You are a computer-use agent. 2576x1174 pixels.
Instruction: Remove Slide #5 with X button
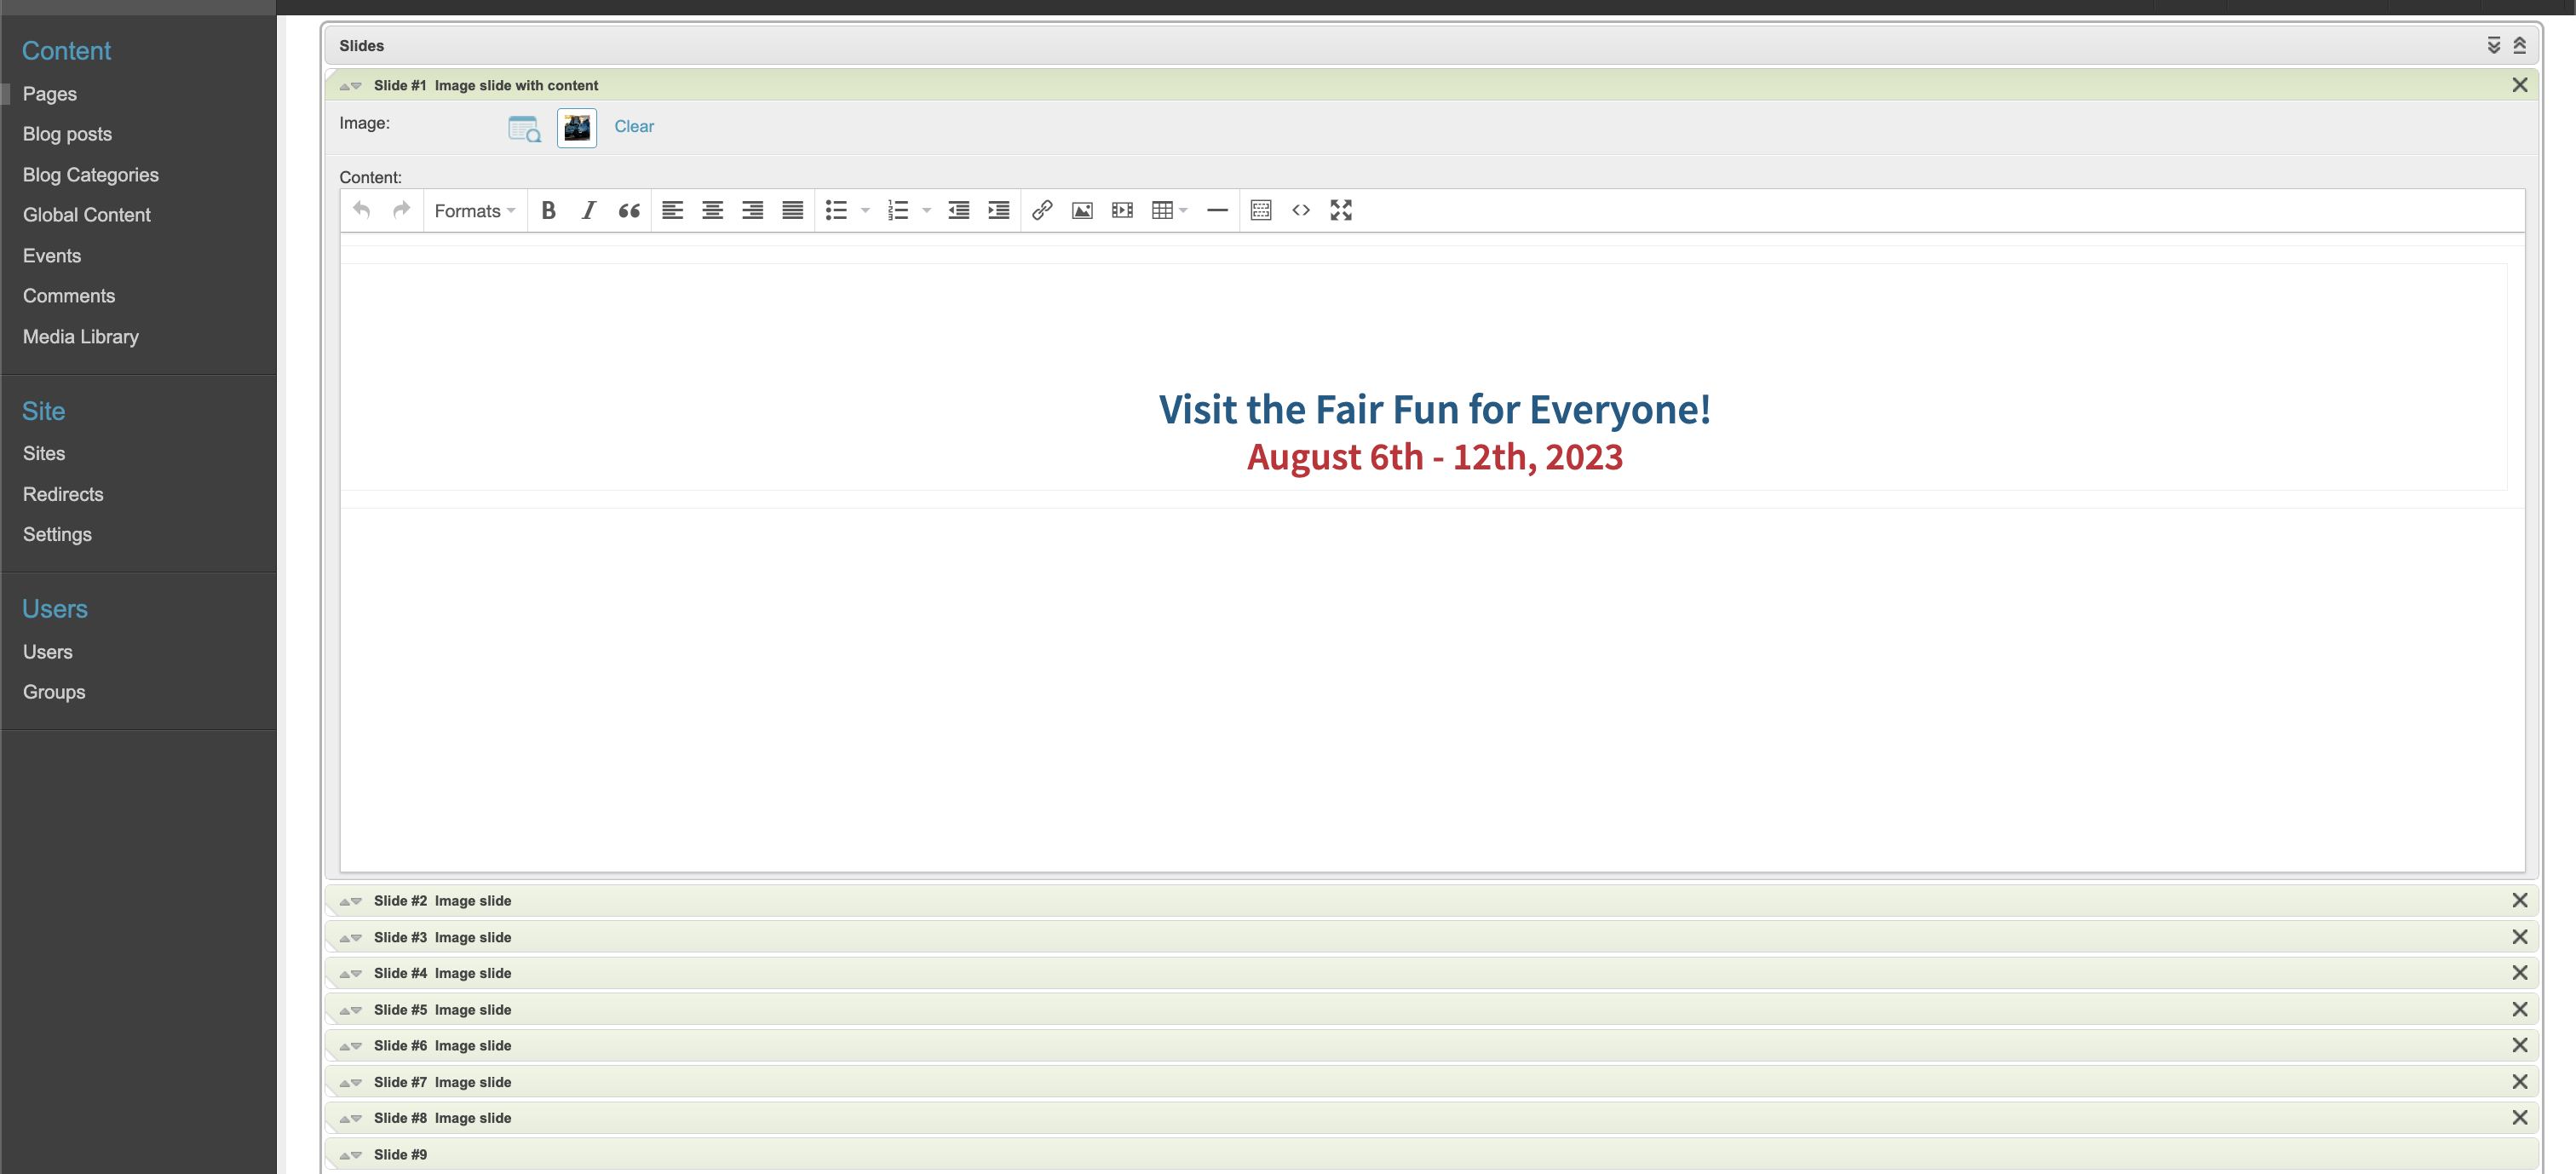(x=2519, y=1009)
